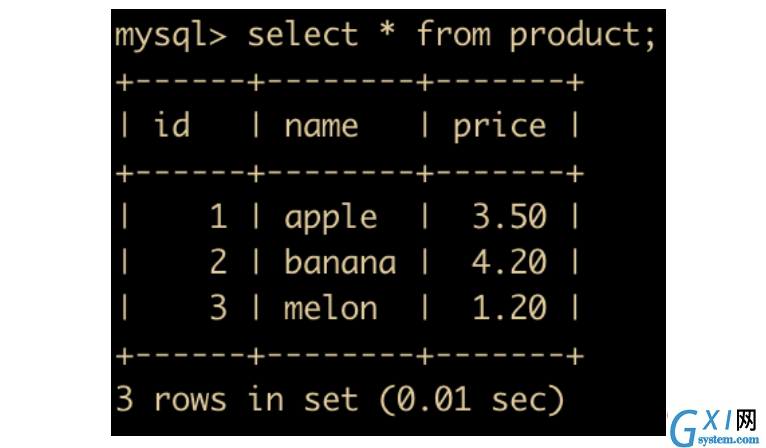This screenshot has width=766, height=448.
Task: Click the 'melon' name cell
Action: pyautogui.click(x=331, y=308)
